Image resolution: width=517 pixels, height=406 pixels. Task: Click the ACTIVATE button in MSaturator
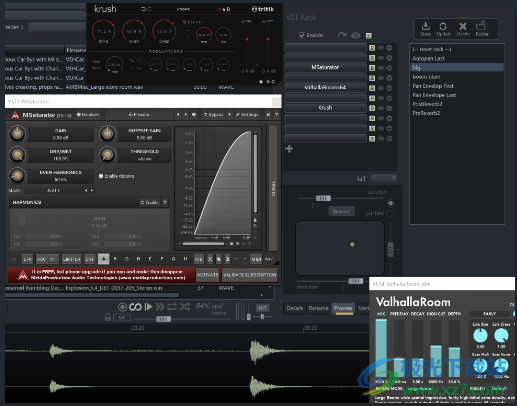tap(207, 275)
